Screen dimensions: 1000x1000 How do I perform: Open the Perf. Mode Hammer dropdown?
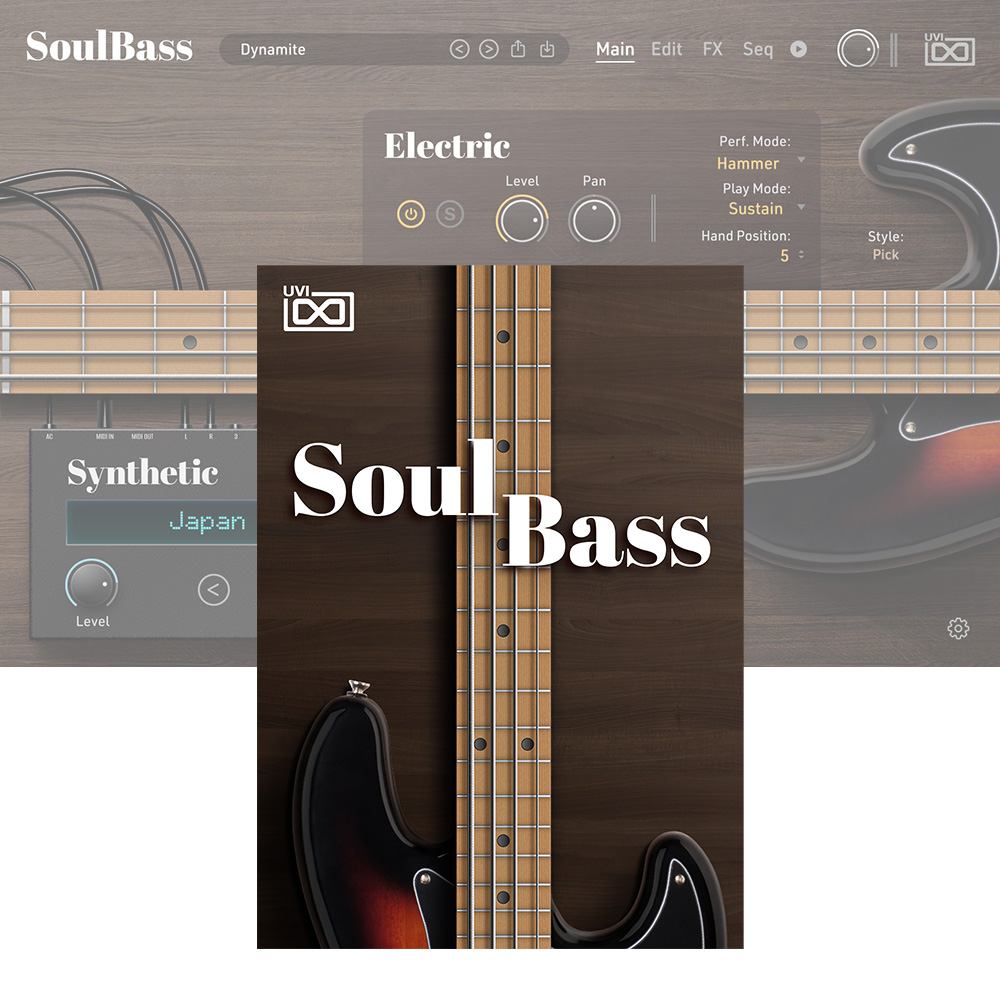760,163
